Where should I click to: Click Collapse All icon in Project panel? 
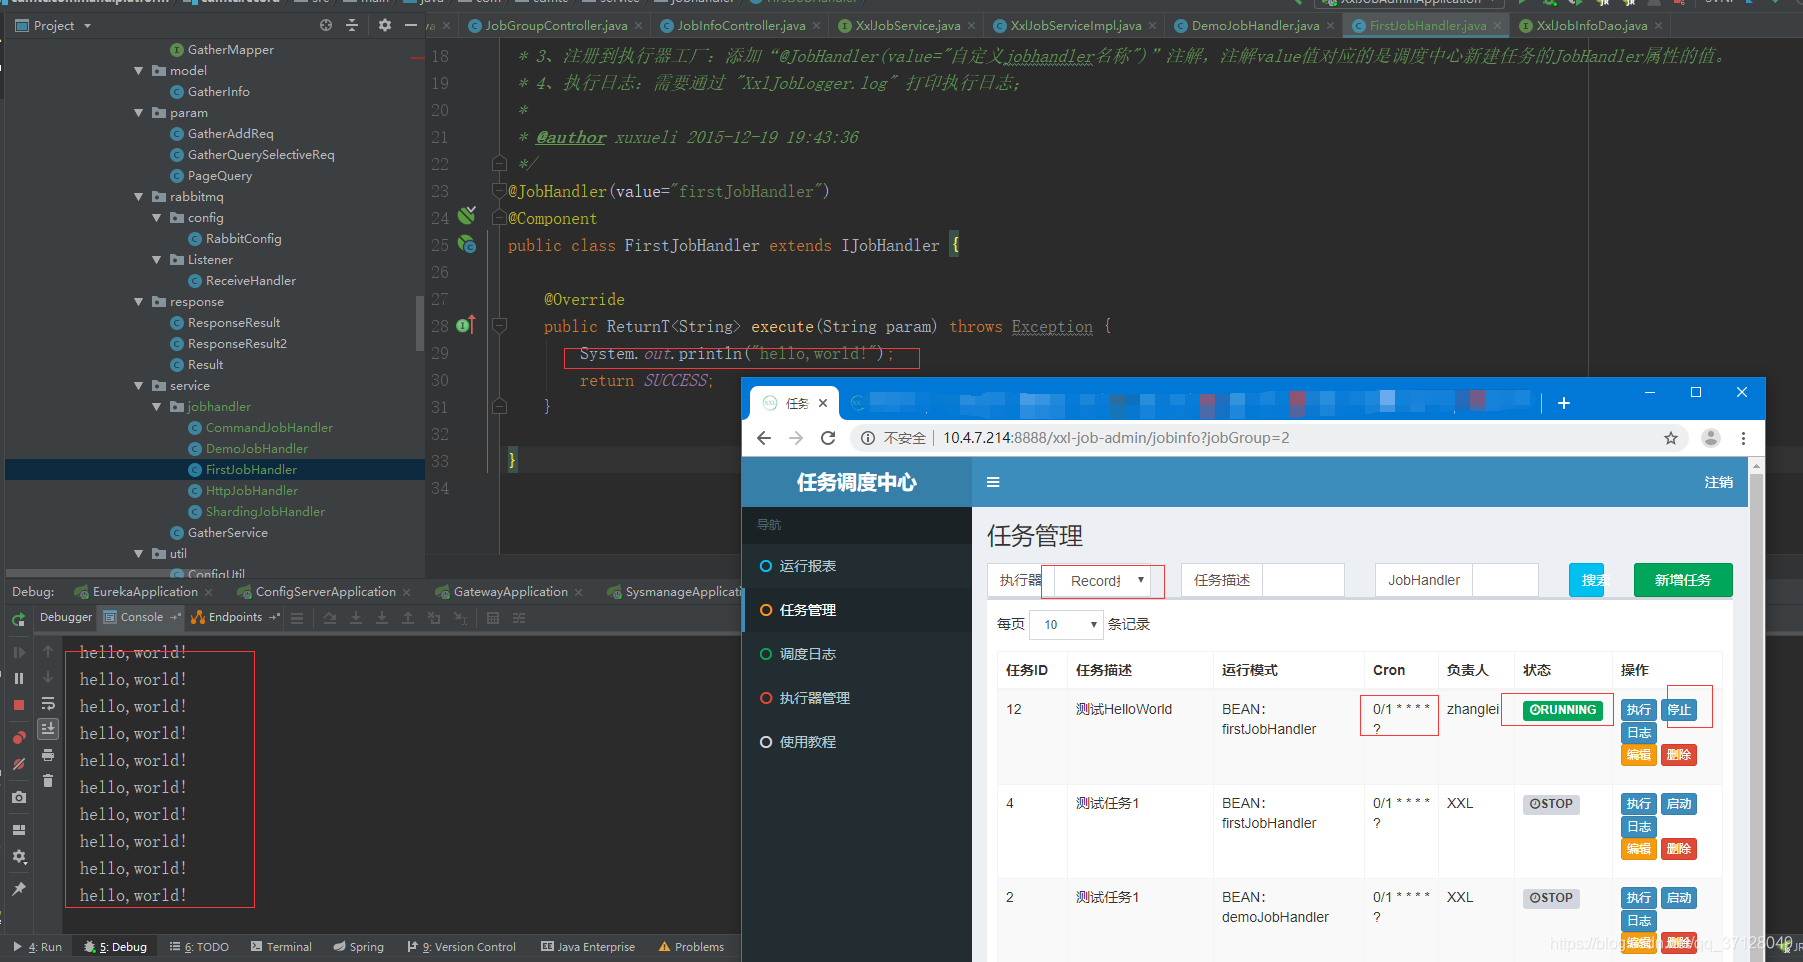click(352, 25)
